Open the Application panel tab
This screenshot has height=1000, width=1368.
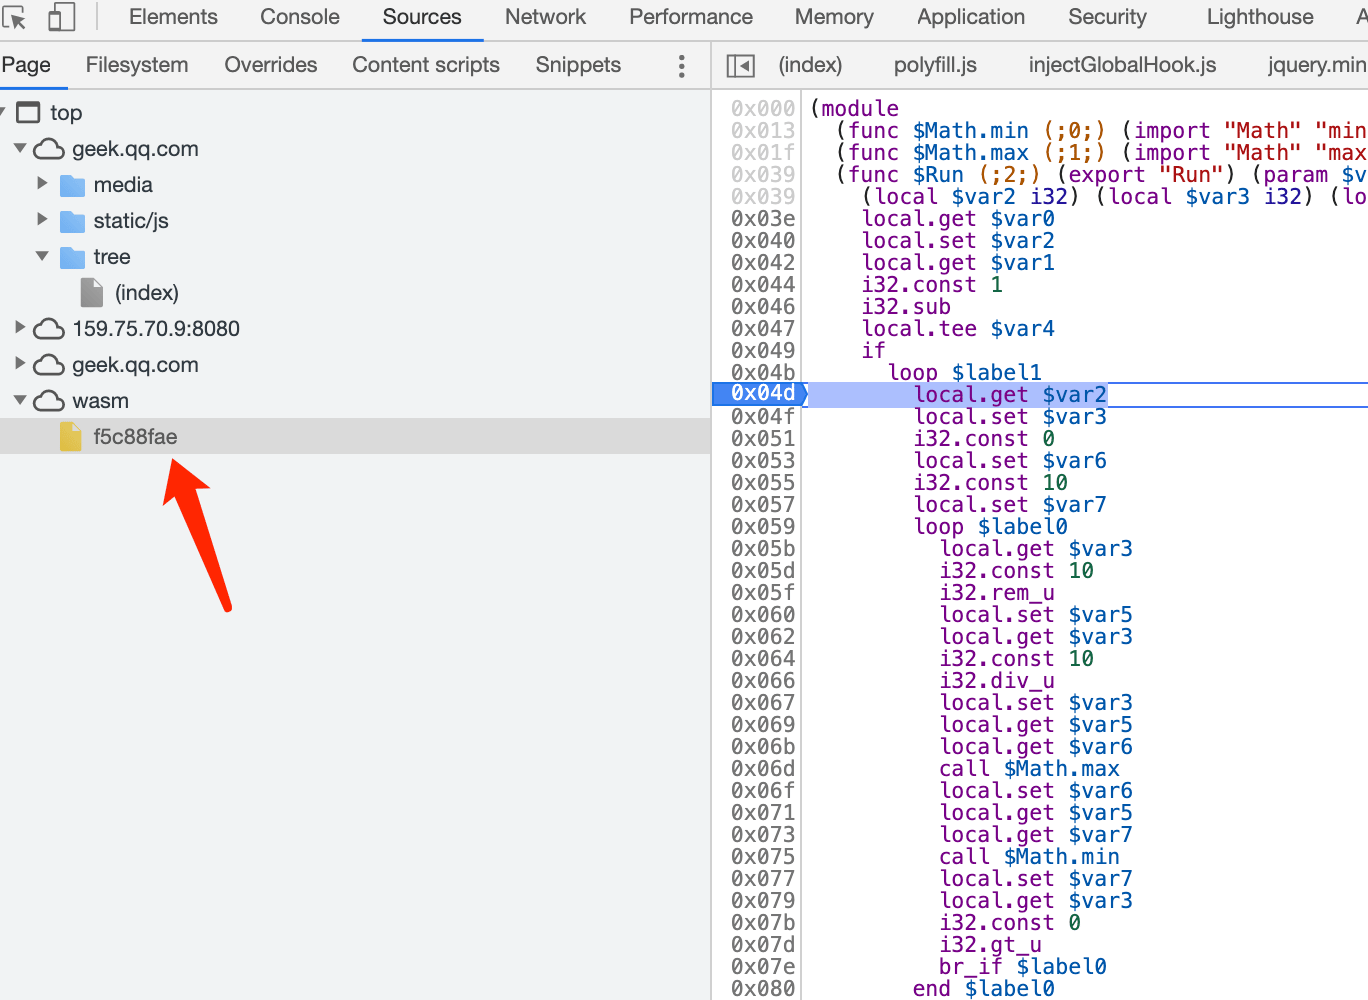coord(971,17)
